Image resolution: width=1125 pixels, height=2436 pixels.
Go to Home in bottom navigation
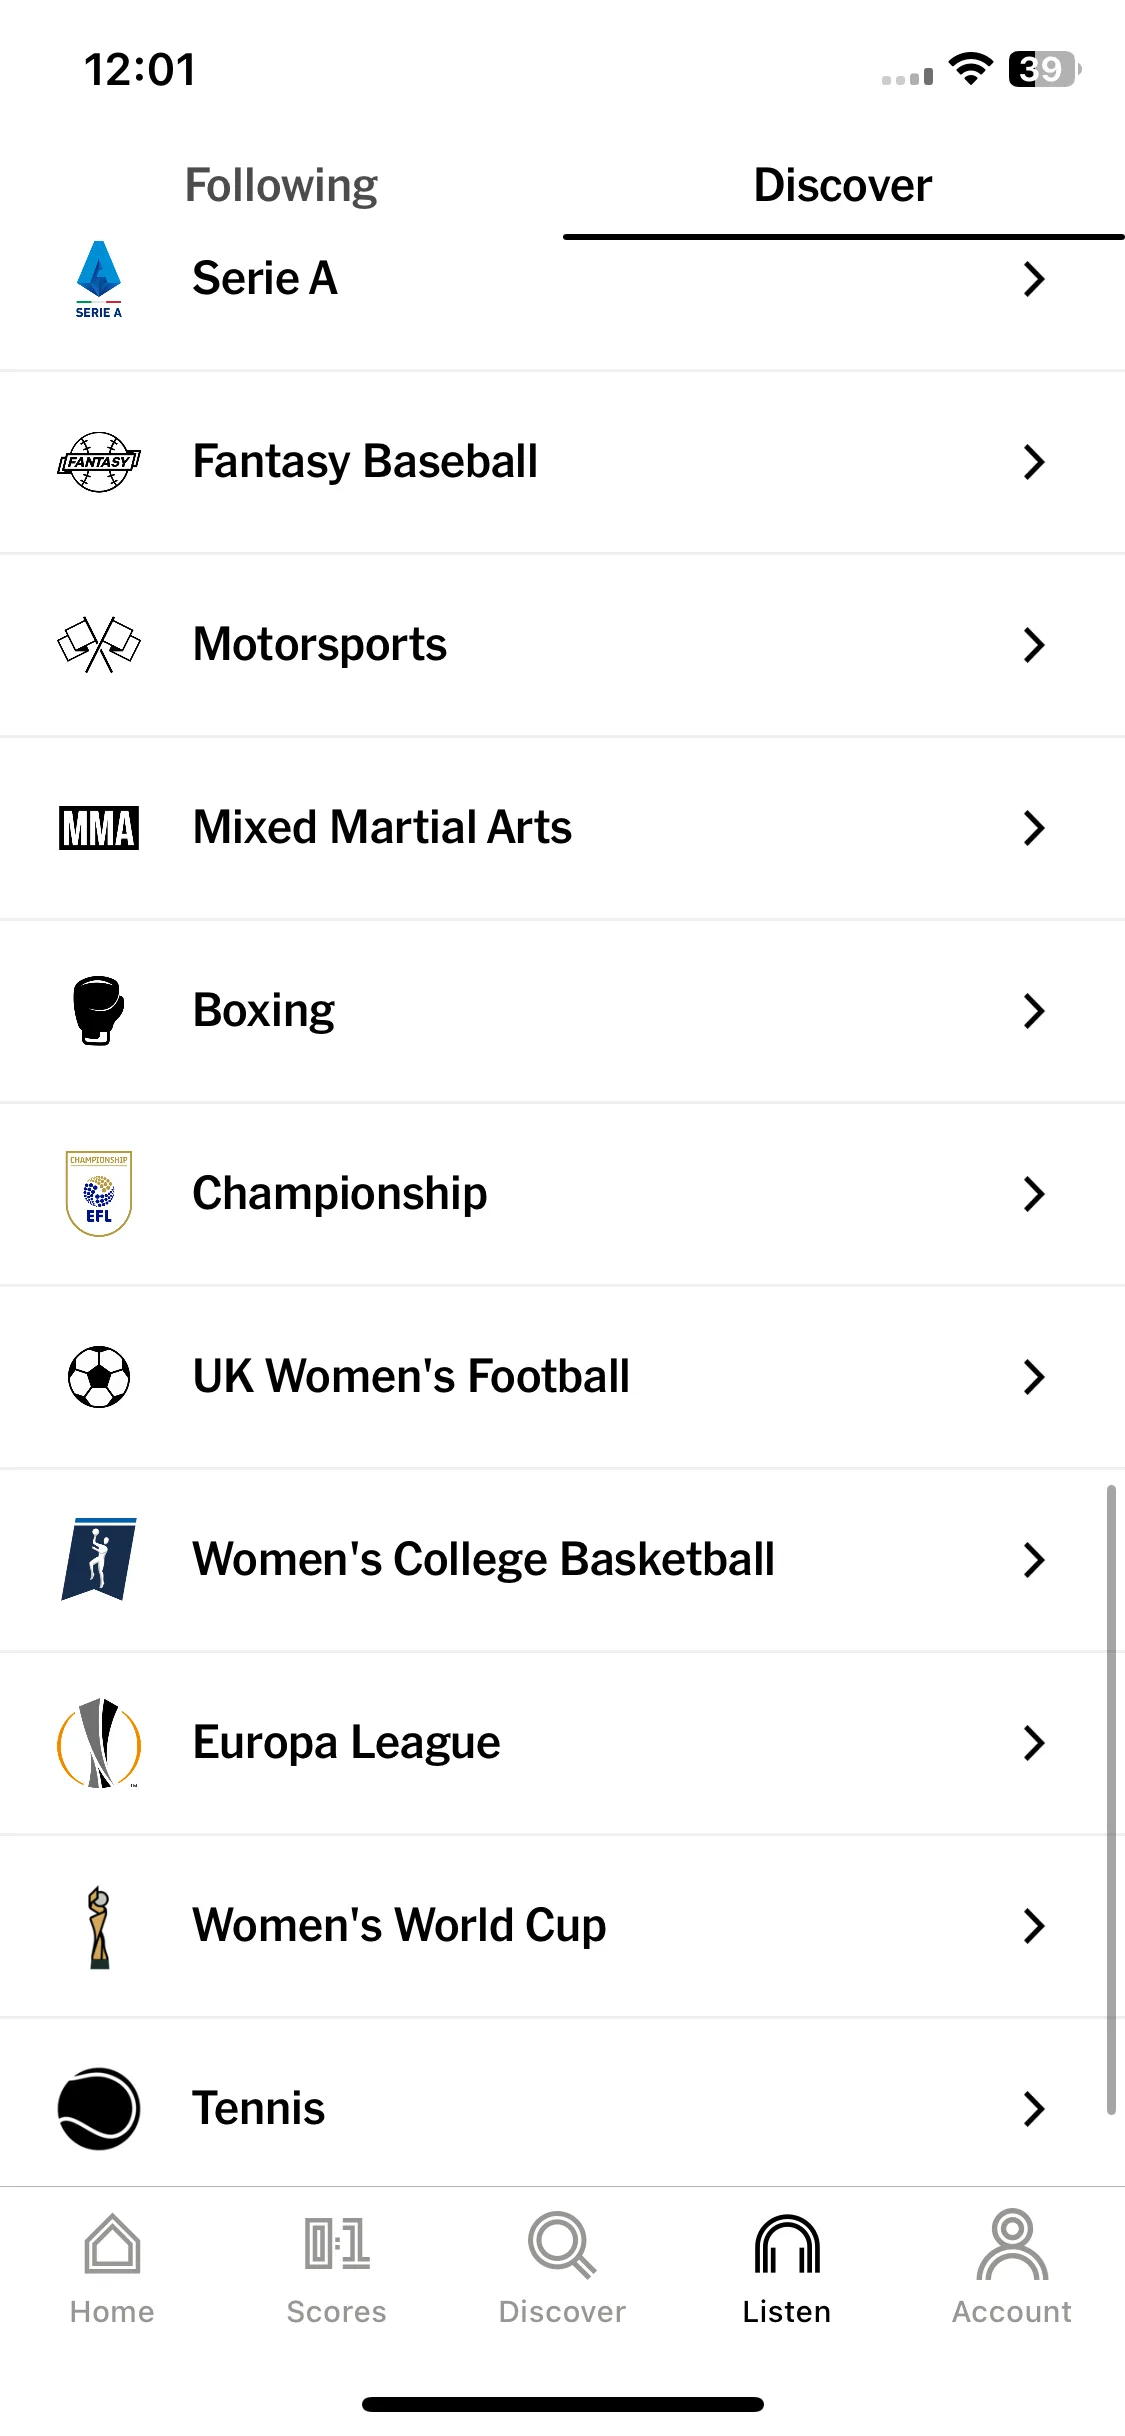pos(112,2268)
